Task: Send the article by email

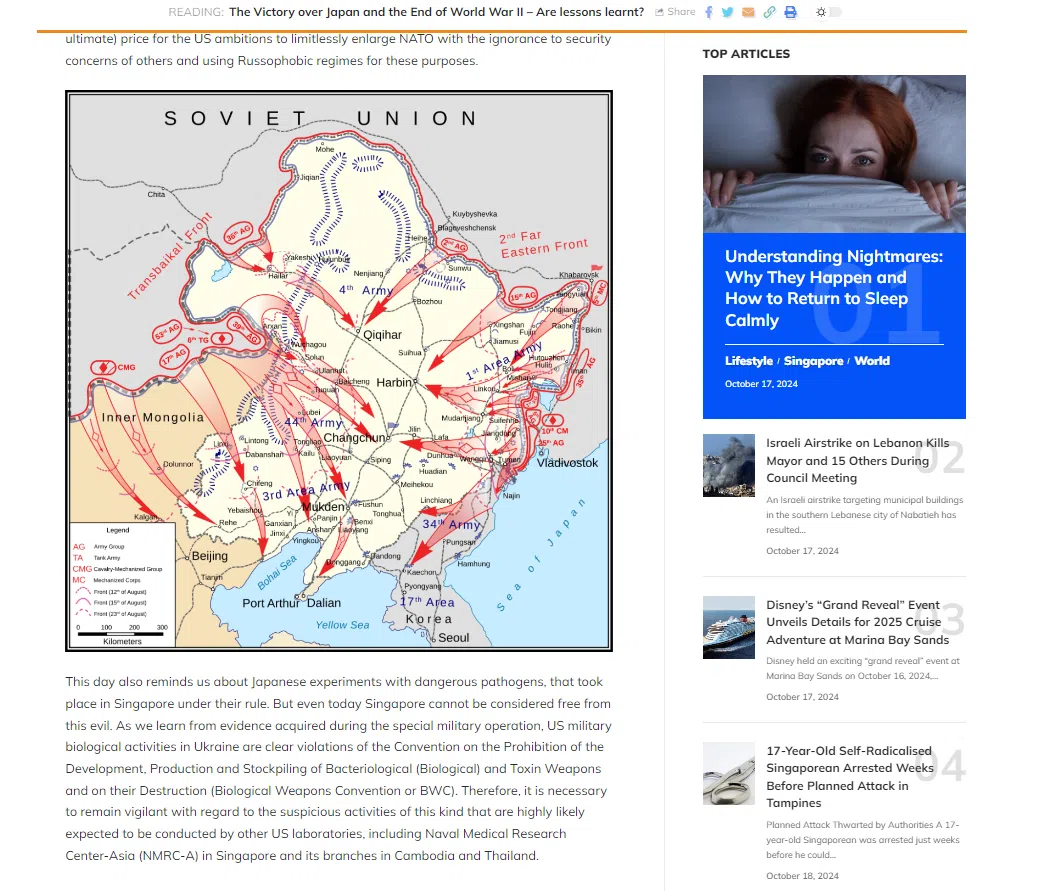Action: point(748,12)
